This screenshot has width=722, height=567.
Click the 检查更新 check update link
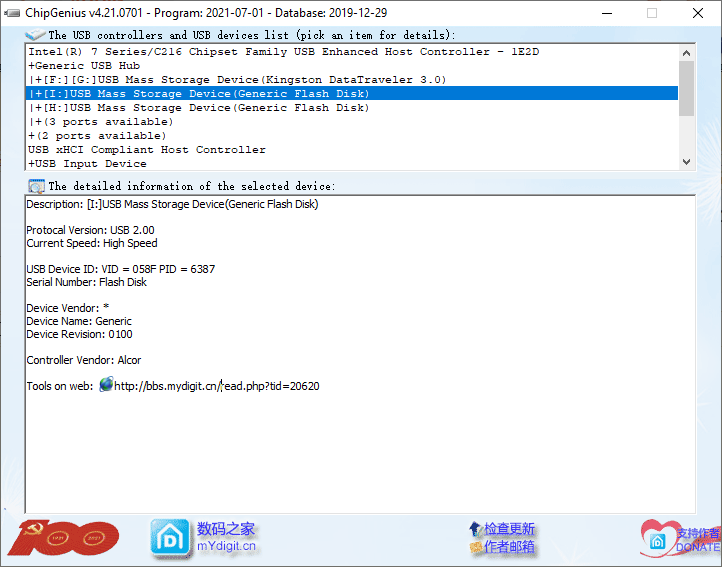pos(509,529)
